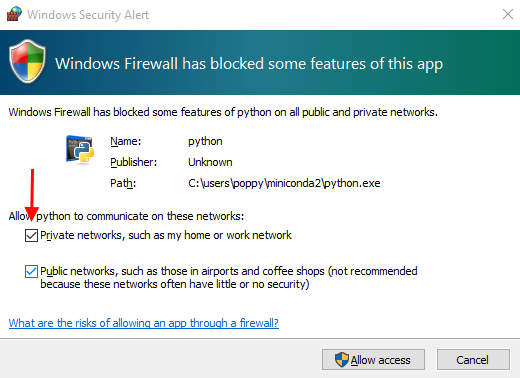The height and width of the screenshot is (378, 520).
Task: Click the red arrow annotation
Action: (32, 195)
